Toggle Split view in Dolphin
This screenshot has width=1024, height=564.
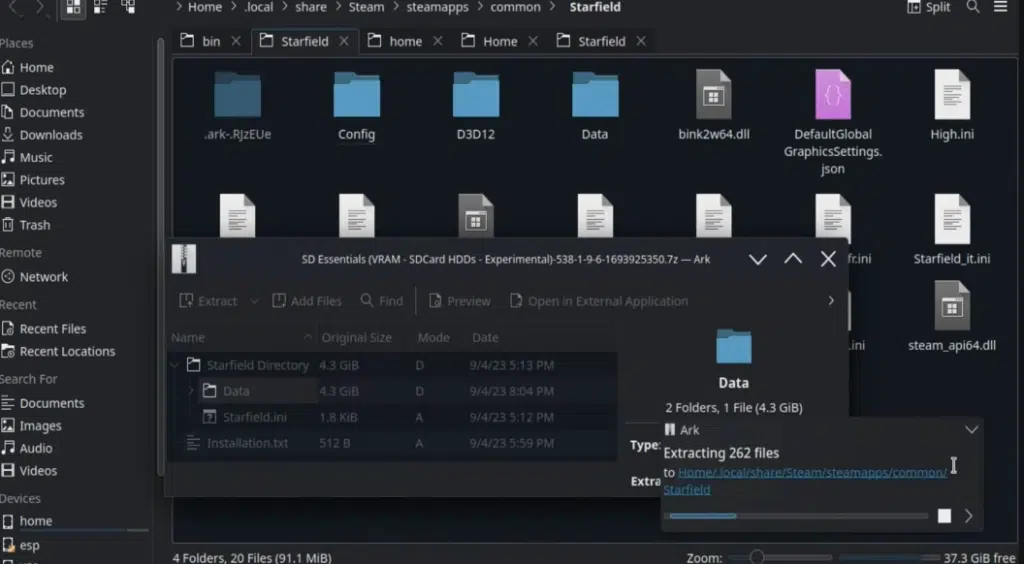pos(930,7)
